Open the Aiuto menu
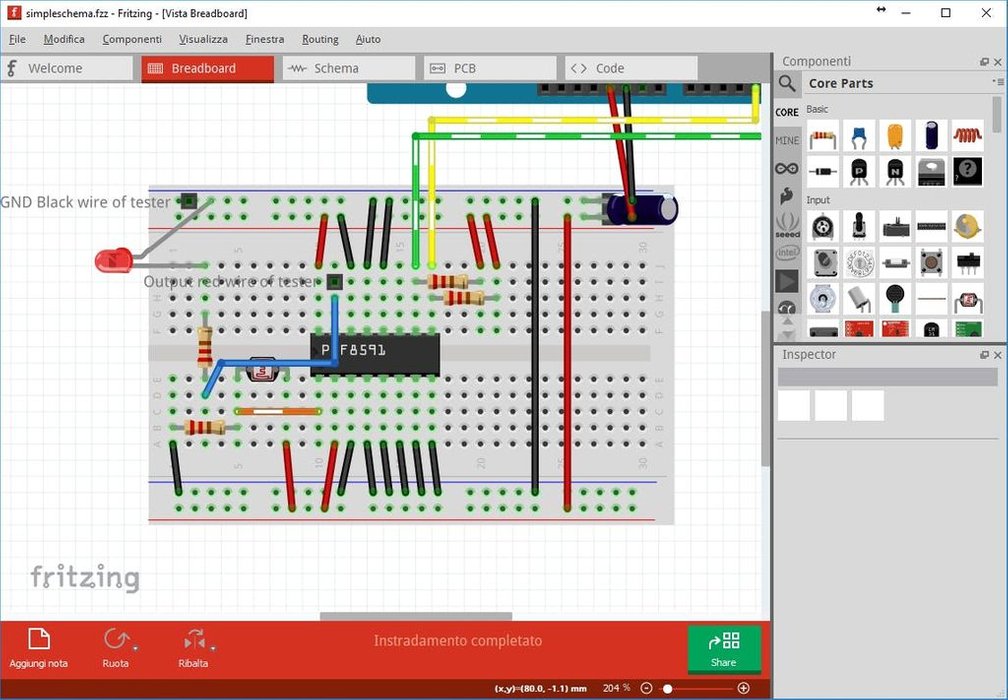 coord(368,39)
